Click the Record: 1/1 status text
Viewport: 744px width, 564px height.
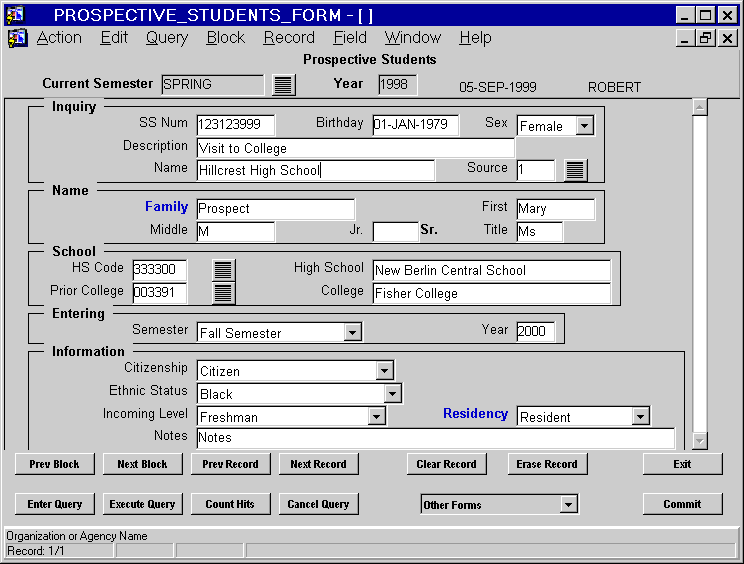36,551
